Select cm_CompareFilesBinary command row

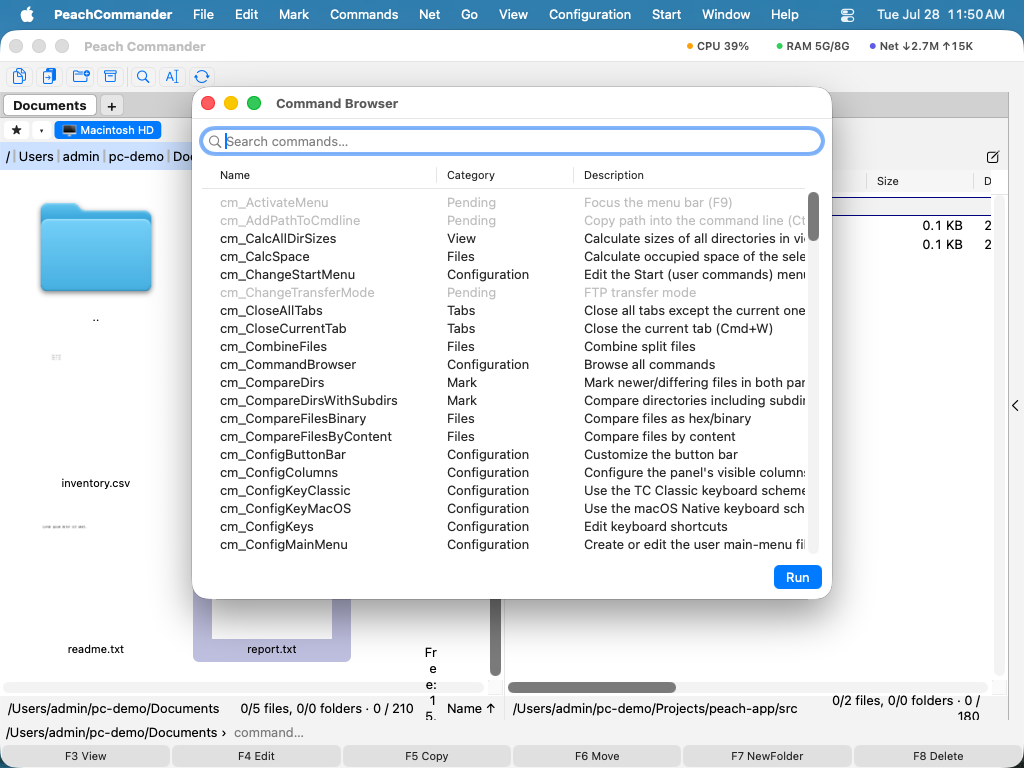[504, 418]
